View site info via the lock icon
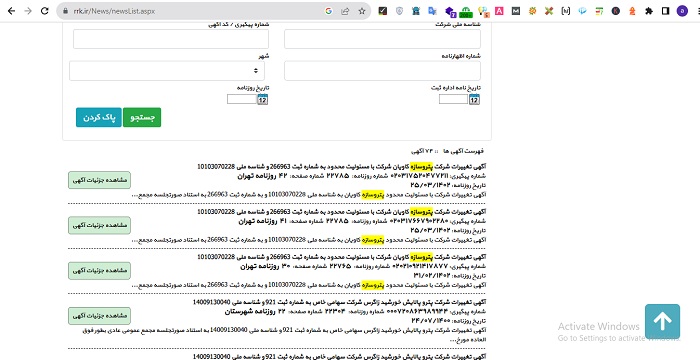 [x=65, y=11]
